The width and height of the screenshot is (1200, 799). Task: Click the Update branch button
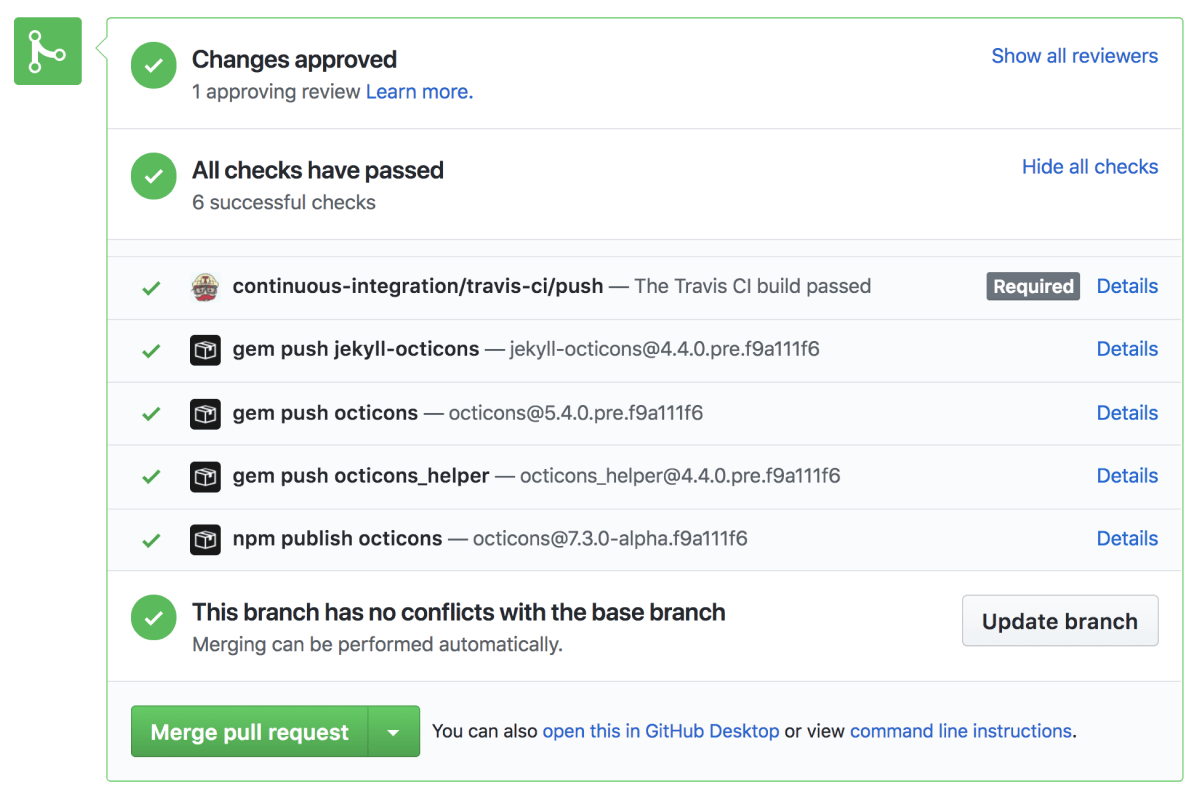coord(1059,621)
